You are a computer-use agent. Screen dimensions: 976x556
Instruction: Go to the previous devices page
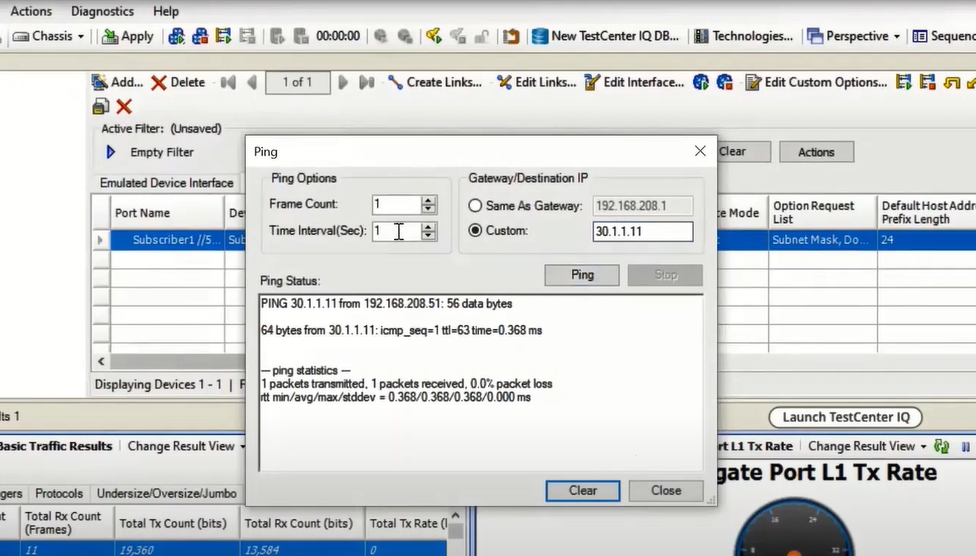pos(251,82)
